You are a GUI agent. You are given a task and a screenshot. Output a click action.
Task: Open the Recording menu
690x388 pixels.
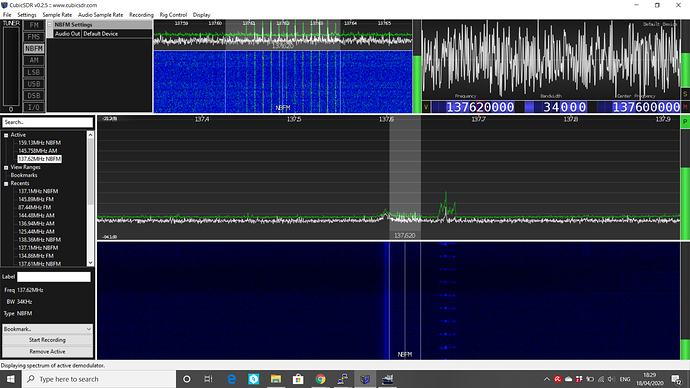(x=141, y=15)
